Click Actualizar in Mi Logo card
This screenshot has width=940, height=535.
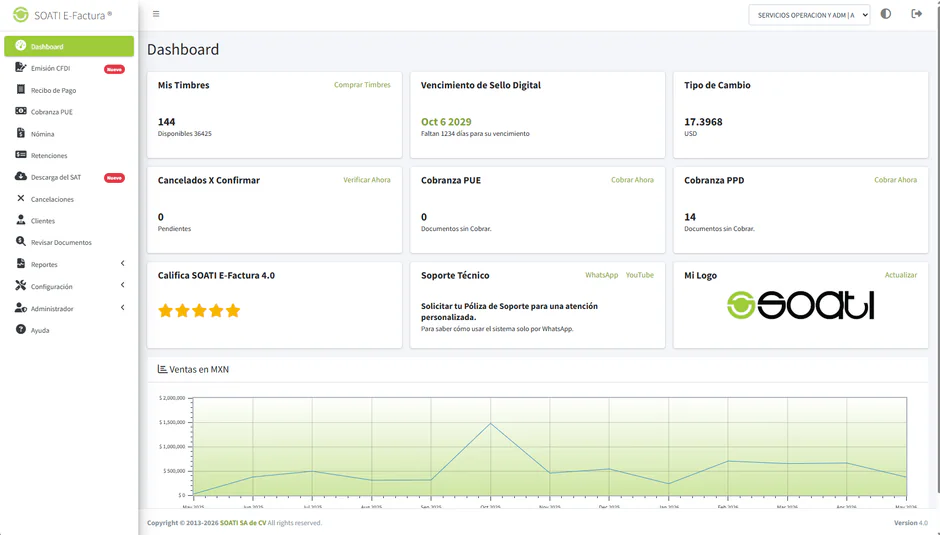pyautogui.click(x=901, y=275)
